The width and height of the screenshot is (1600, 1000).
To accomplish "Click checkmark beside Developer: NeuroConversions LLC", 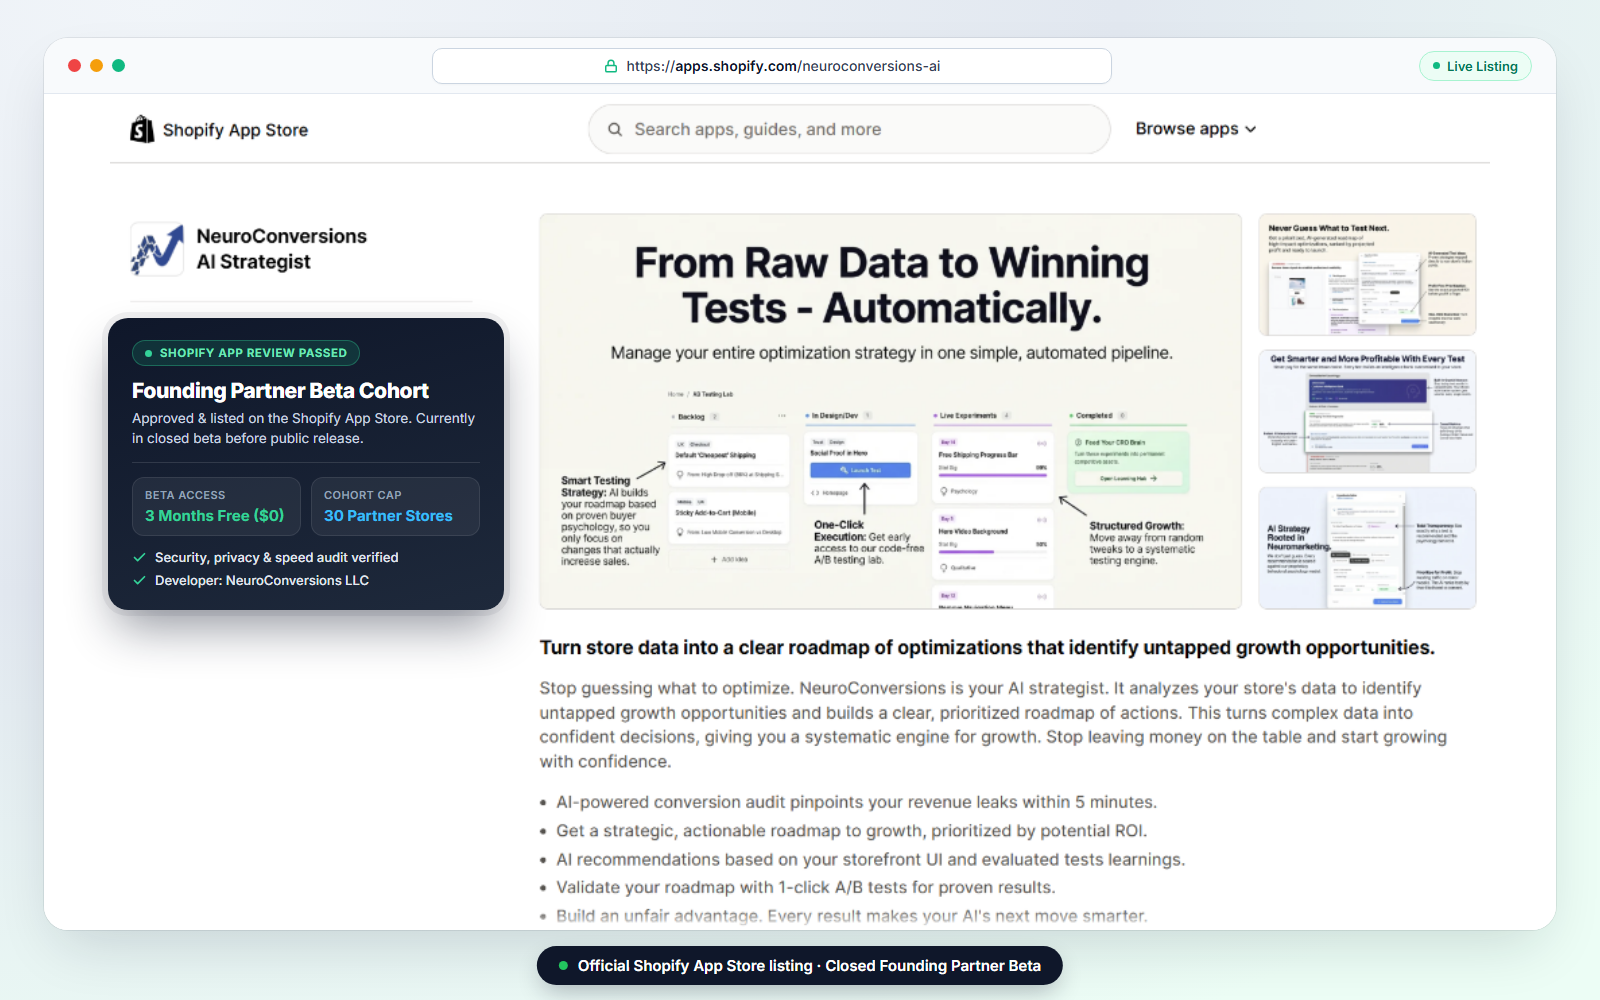I will click(x=139, y=580).
